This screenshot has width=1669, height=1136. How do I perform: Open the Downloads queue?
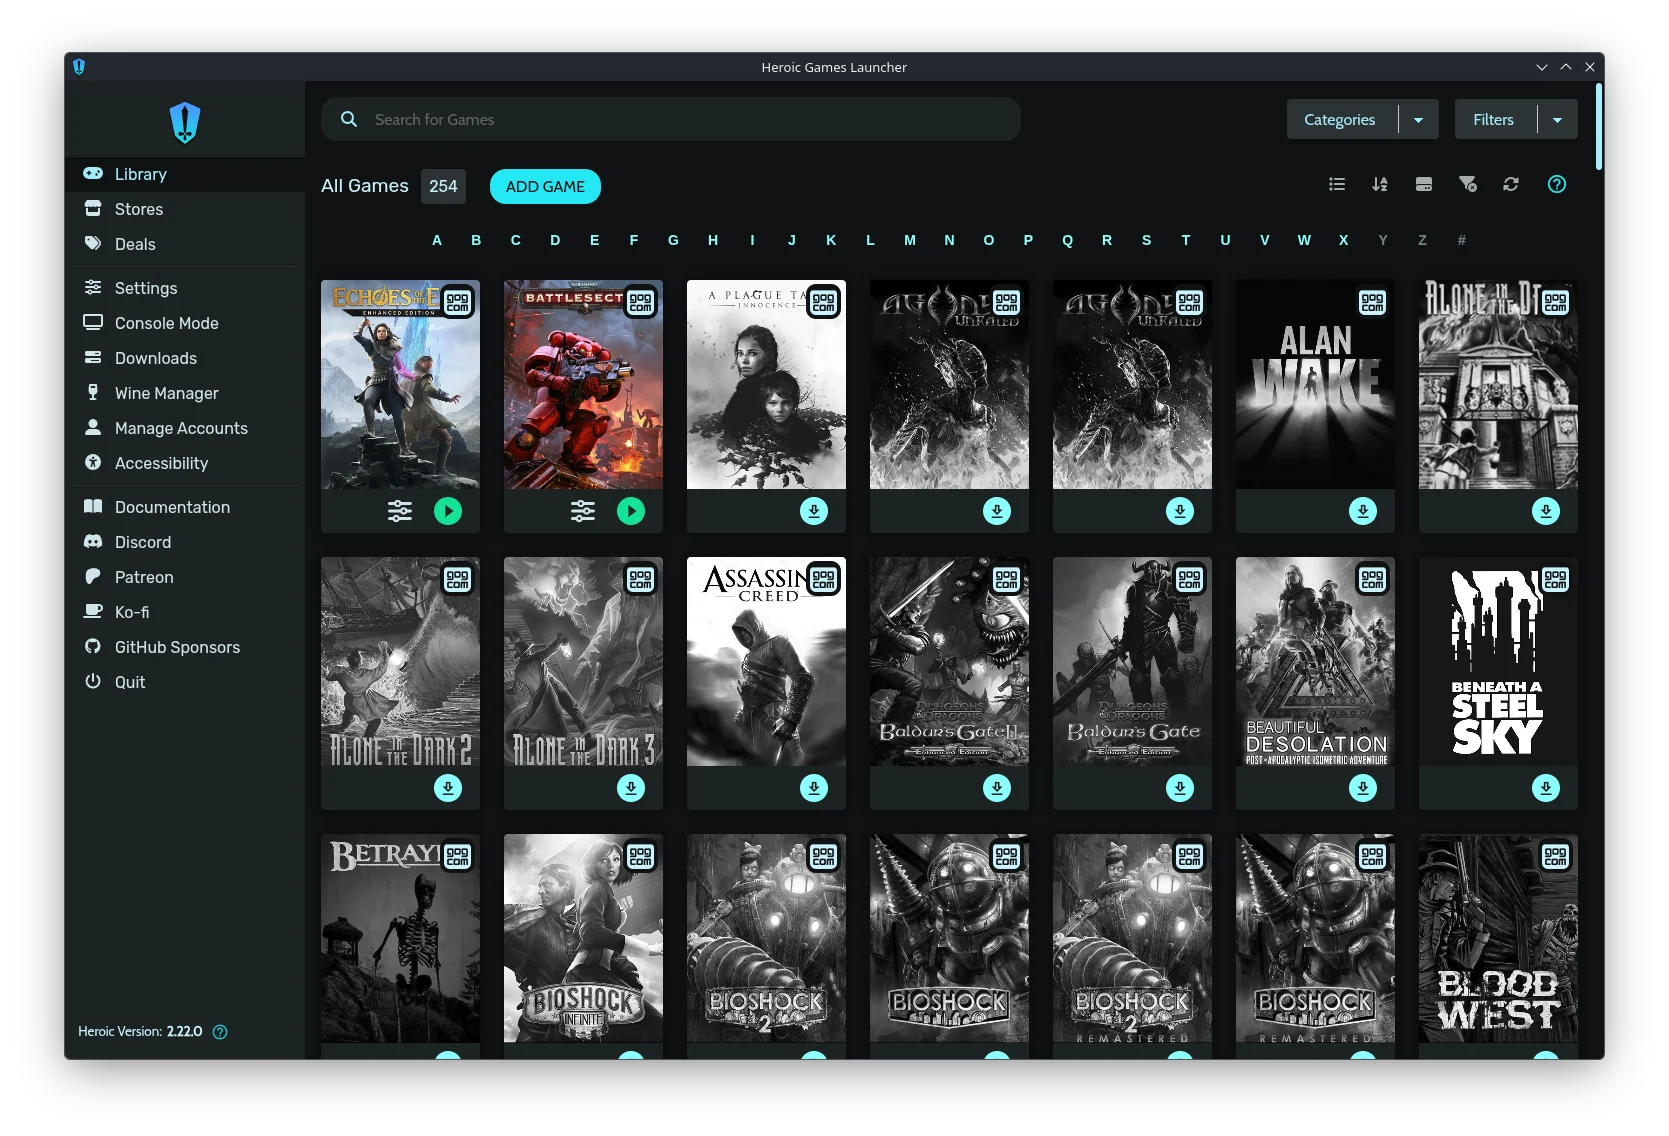[x=185, y=358]
